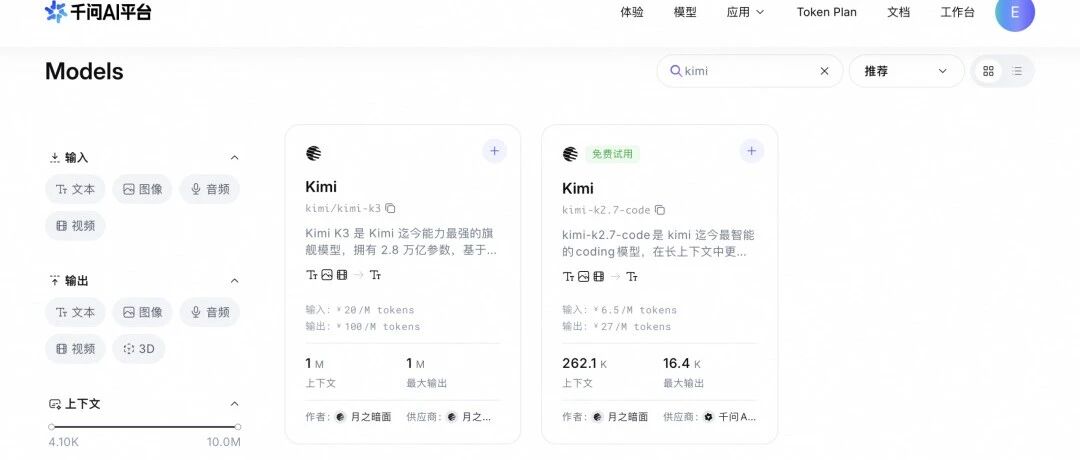Click provider icon on kimi-k3 card

pyautogui.click(x=452, y=417)
